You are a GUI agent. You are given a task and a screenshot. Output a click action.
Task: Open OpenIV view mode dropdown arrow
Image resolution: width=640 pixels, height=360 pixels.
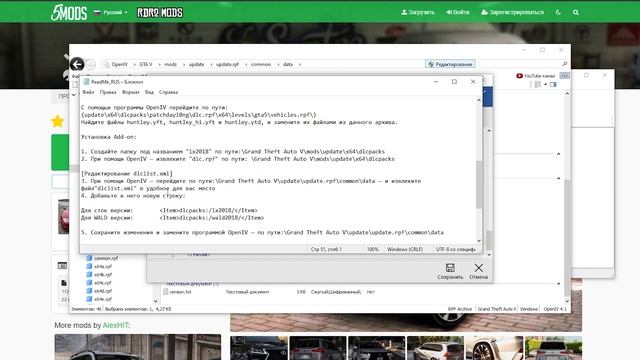coord(545,84)
